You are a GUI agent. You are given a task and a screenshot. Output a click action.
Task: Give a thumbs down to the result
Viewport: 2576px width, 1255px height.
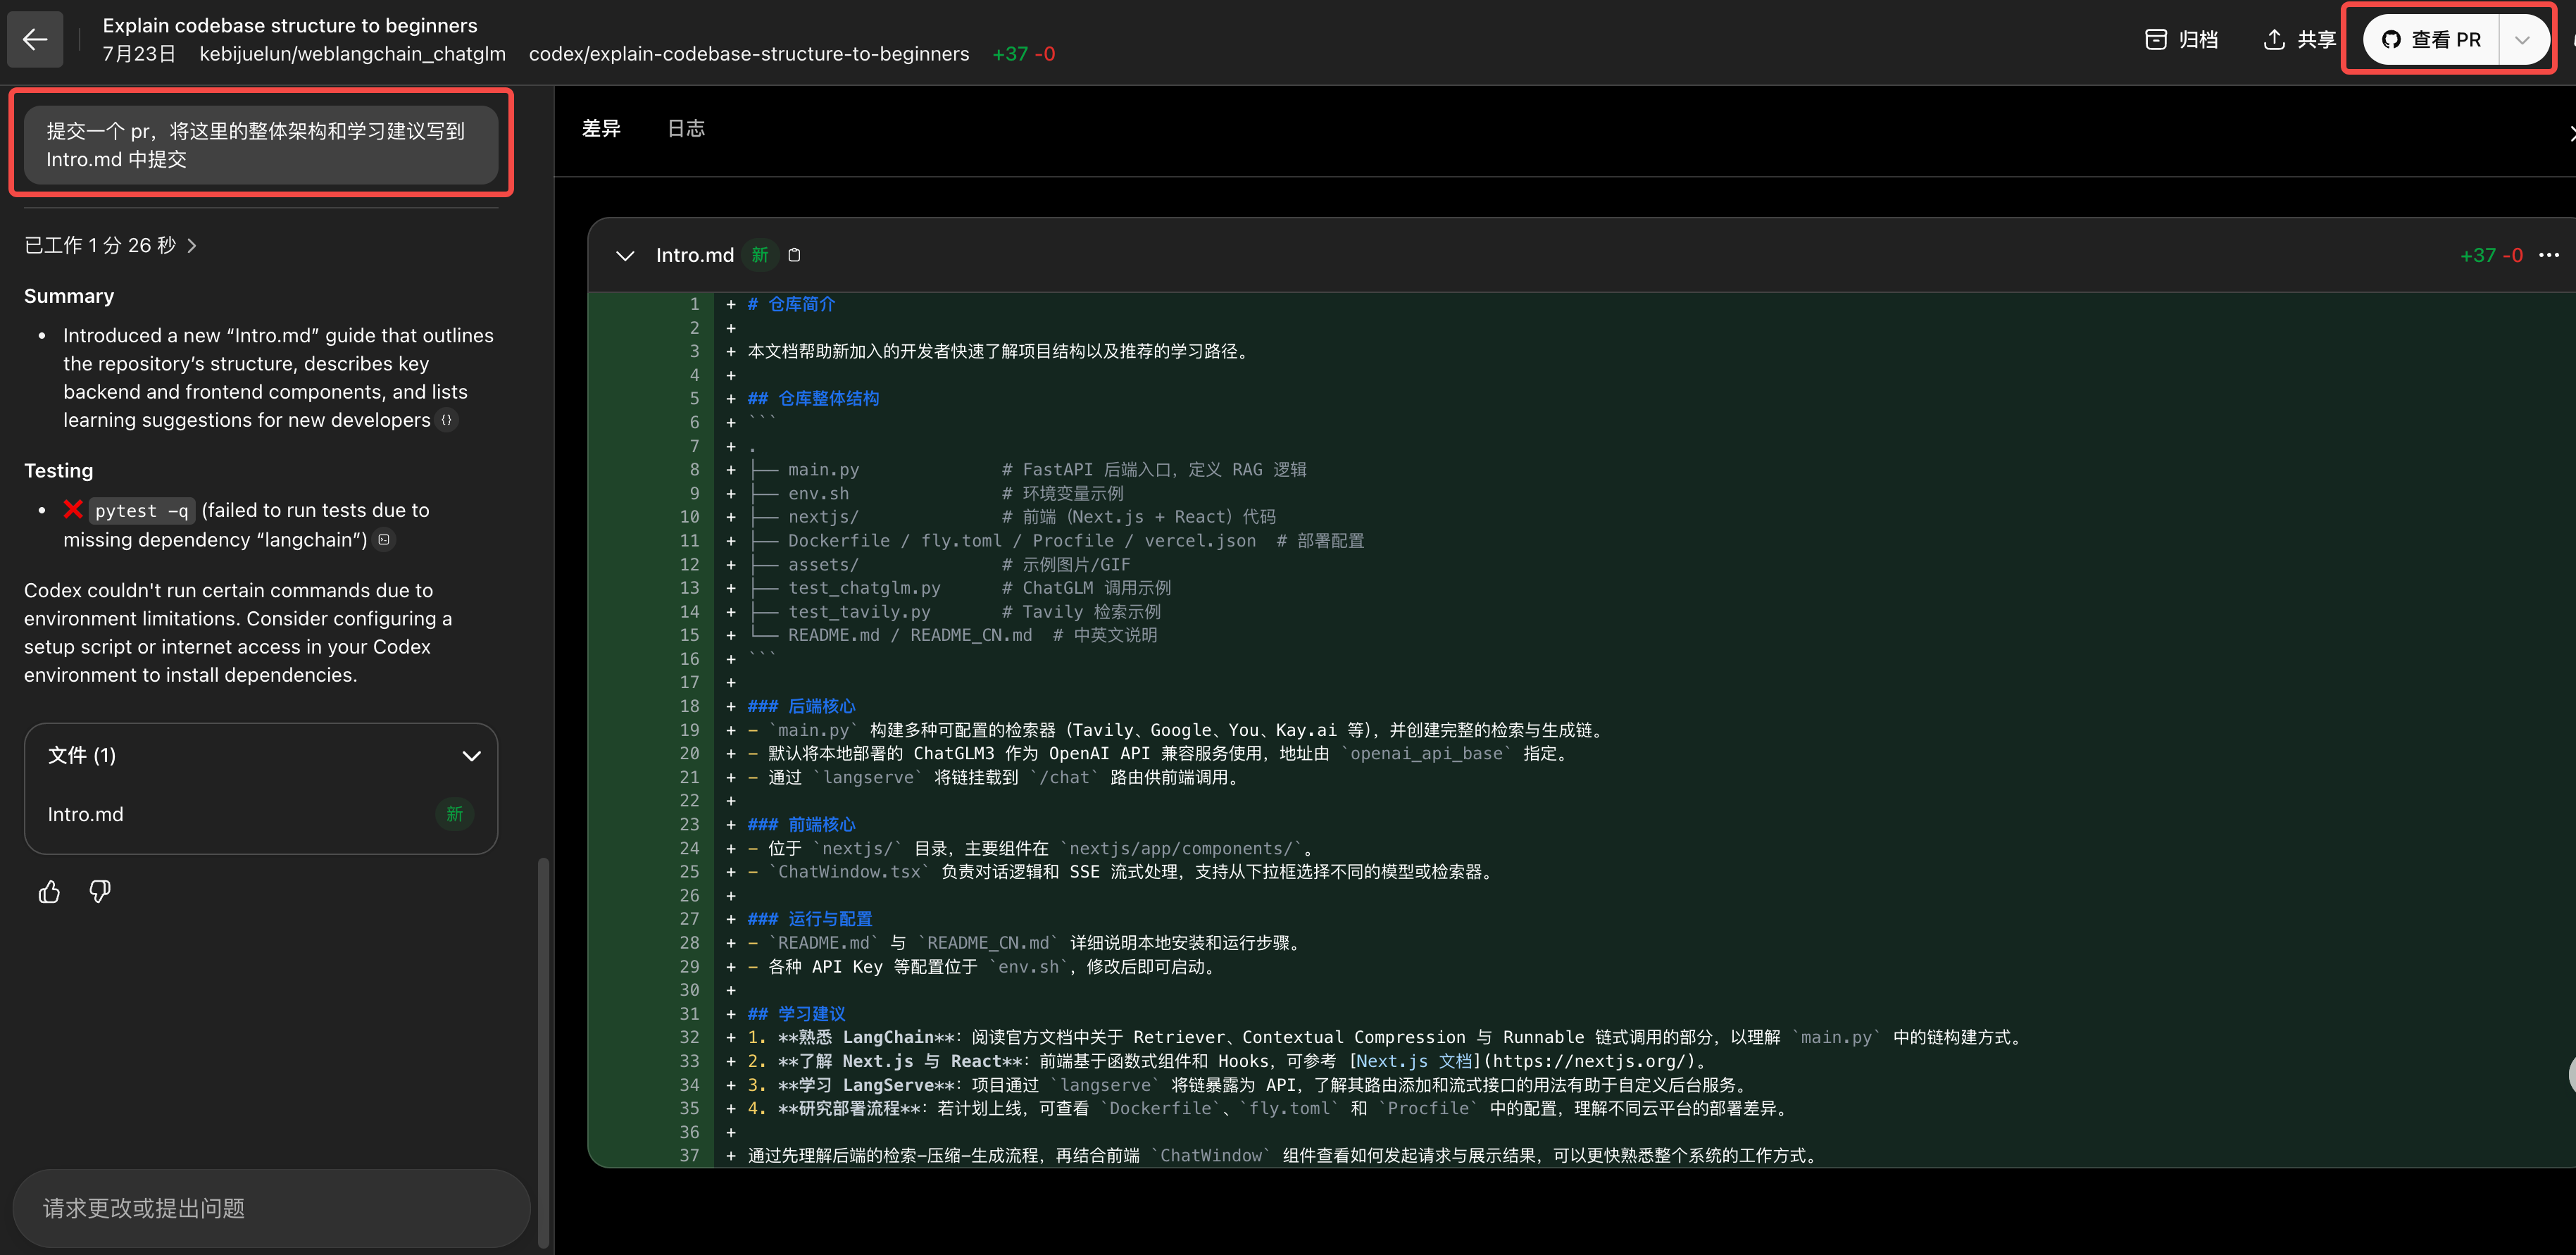[99, 891]
